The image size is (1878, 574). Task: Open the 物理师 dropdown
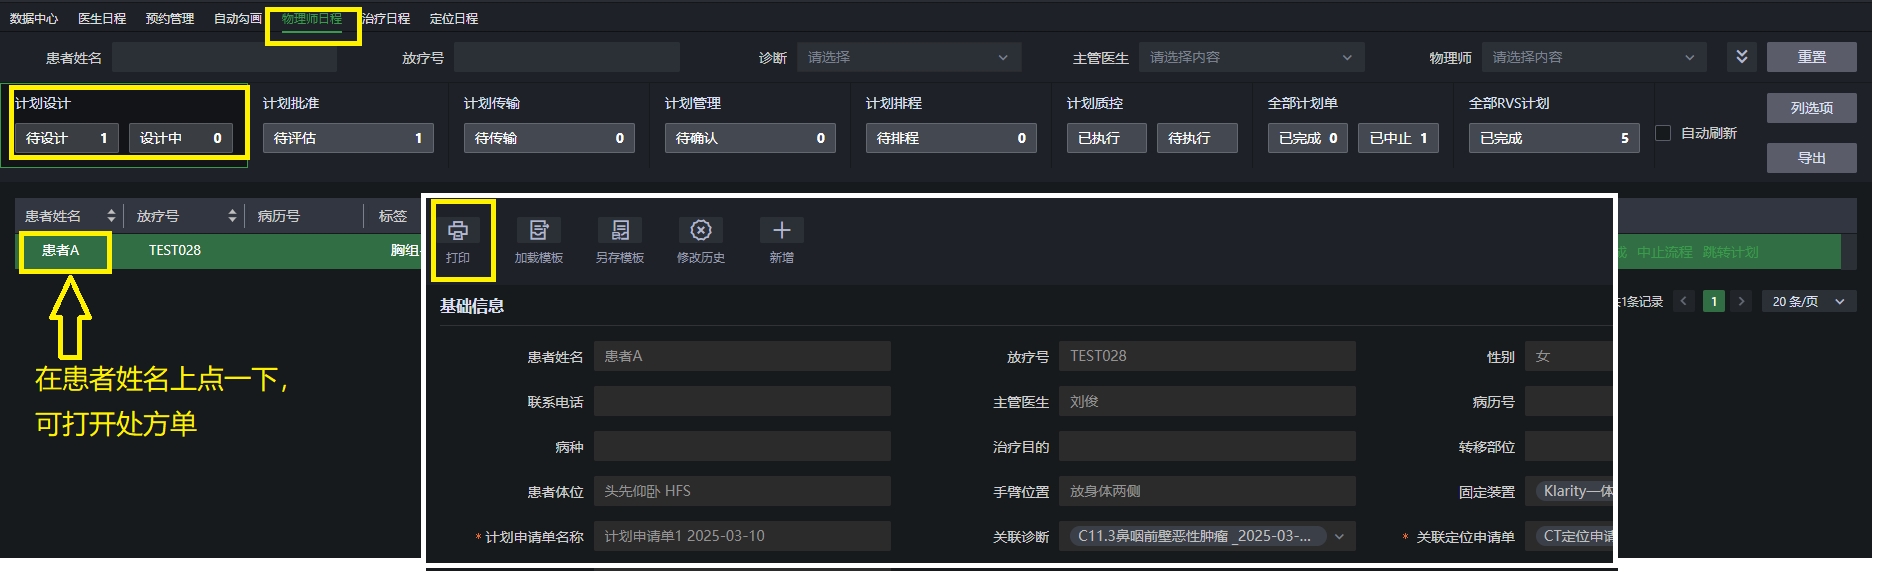[1594, 57]
